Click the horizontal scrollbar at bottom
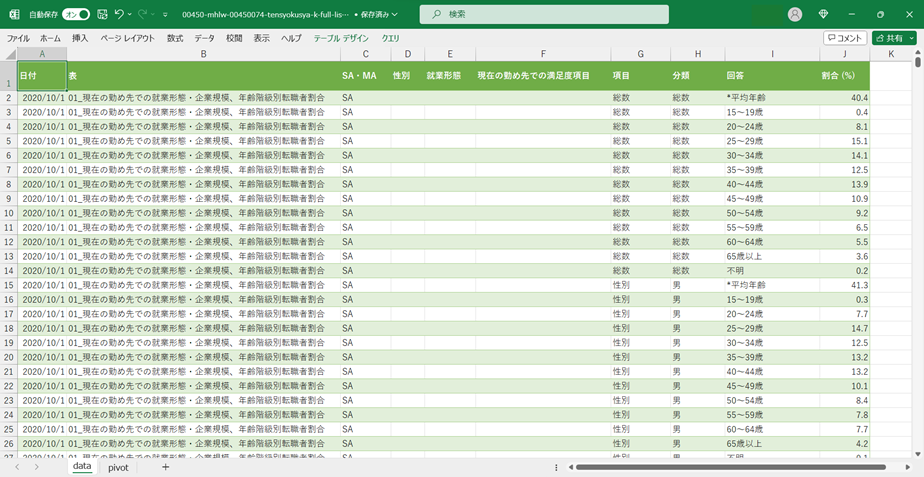Viewport: 924px width, 477px height. 730,467
